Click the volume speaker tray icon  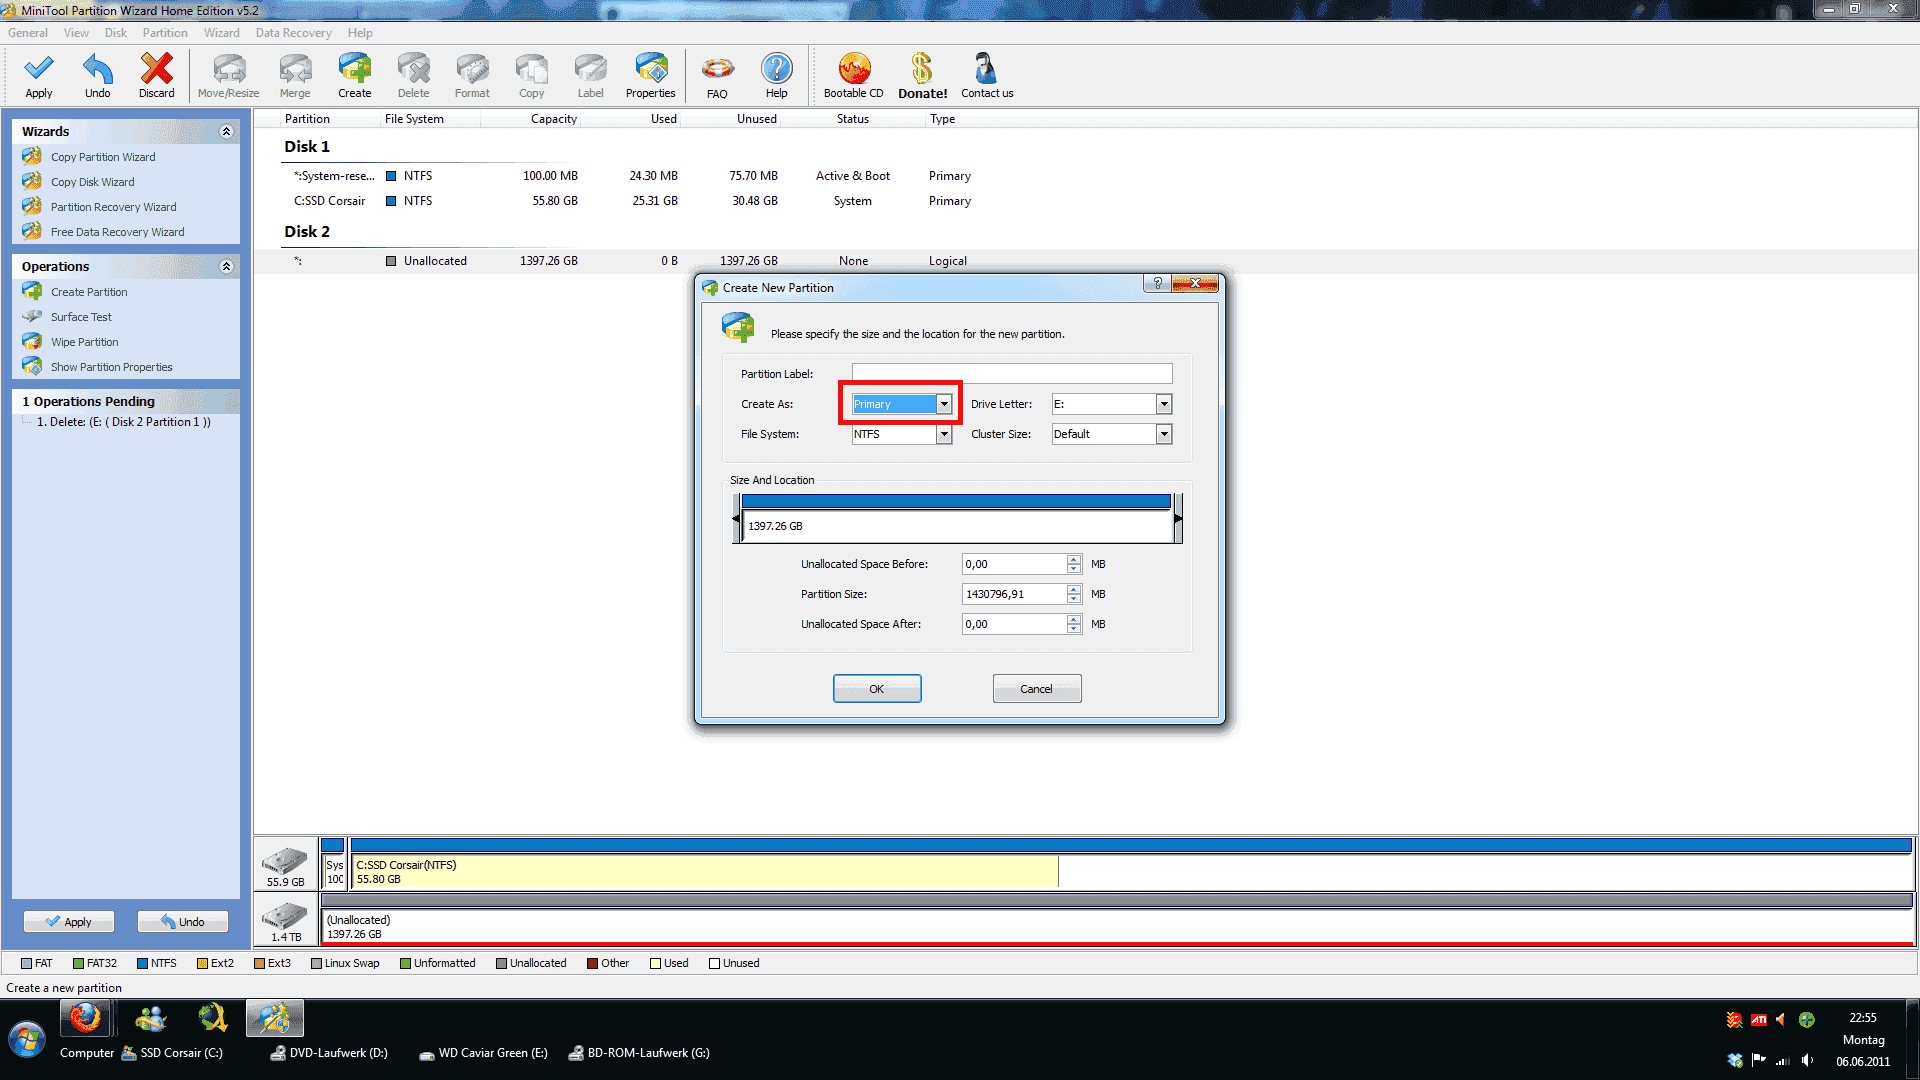(1807, 1060)
